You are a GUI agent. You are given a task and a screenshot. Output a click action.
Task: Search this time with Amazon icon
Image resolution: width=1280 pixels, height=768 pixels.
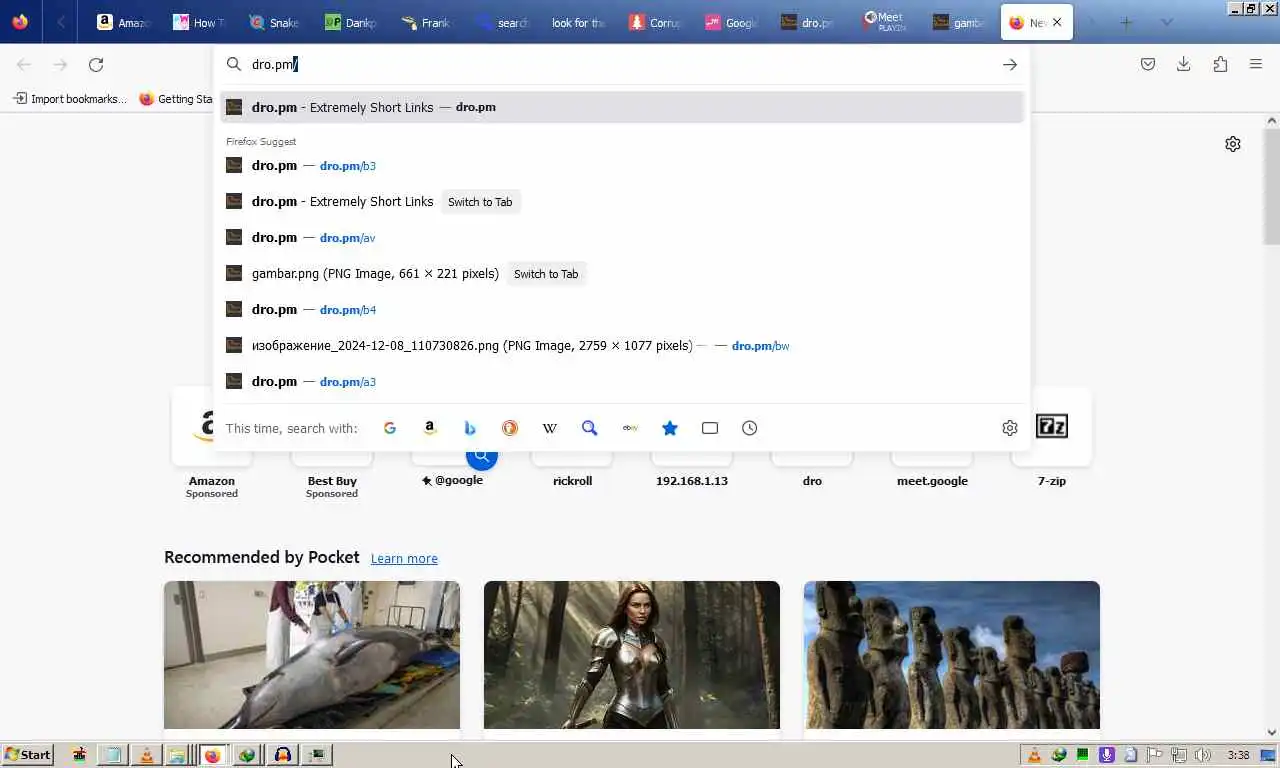[430, 428]
